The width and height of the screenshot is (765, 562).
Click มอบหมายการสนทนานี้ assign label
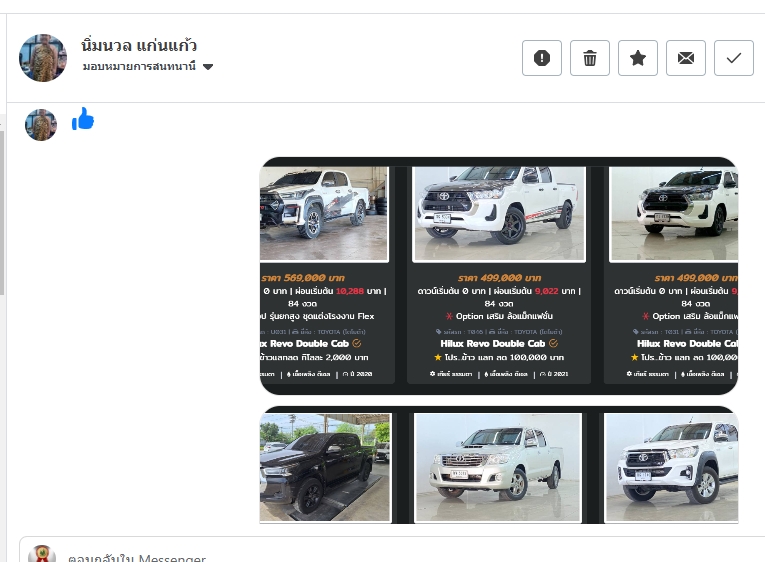pyautogui.click(x=140, y=66)
